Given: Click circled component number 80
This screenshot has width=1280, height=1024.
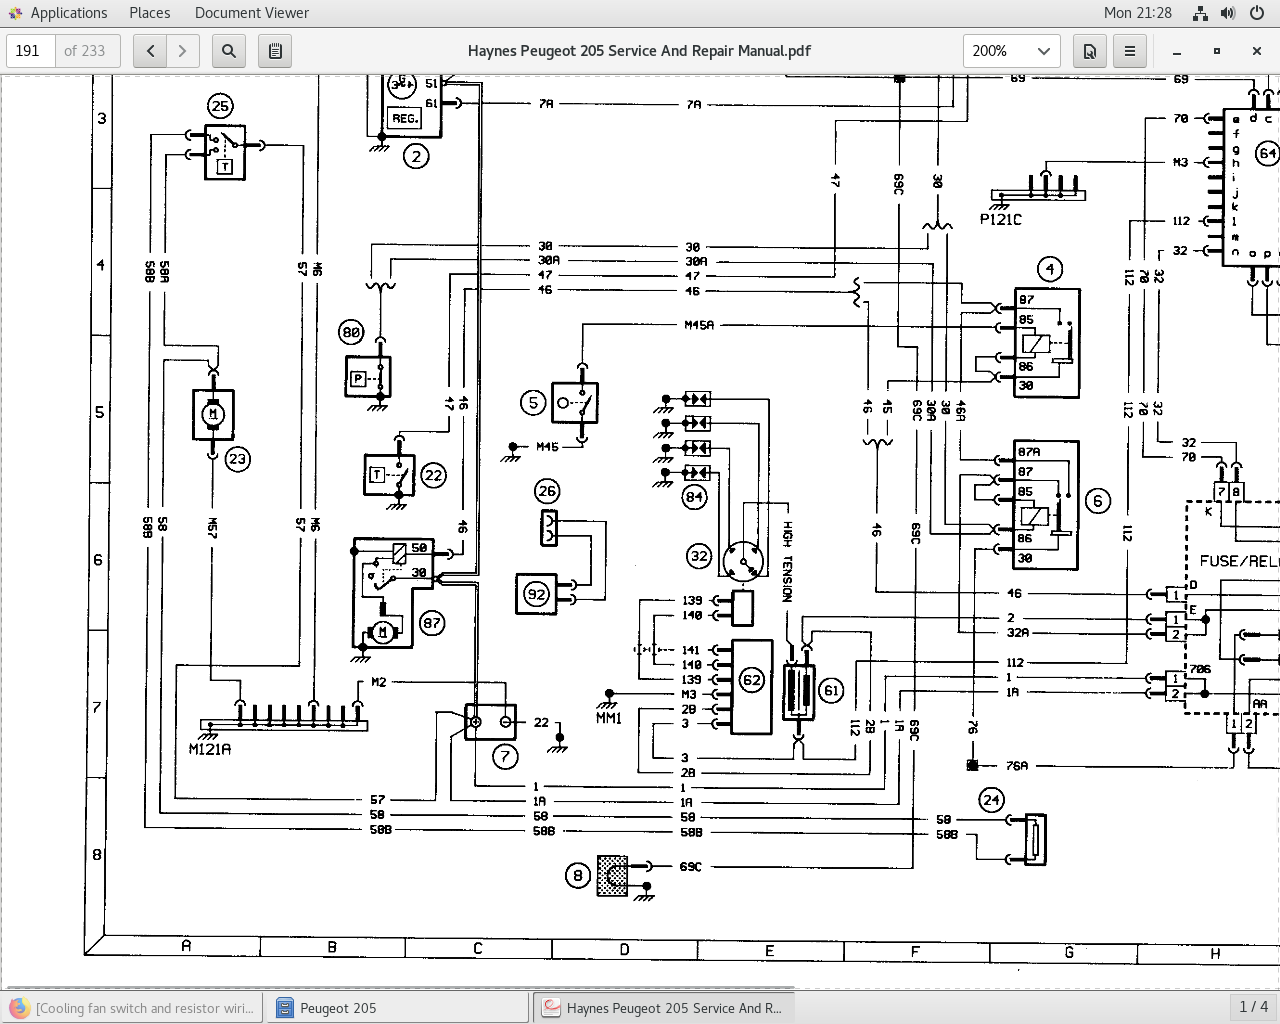Looking at the screenshot, I should pyautogui.click(x=351, y=332).
